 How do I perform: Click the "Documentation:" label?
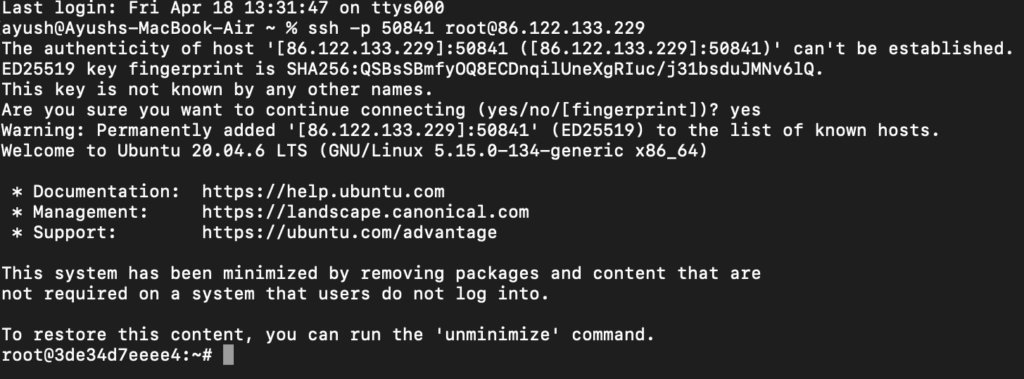click(106, 191)
